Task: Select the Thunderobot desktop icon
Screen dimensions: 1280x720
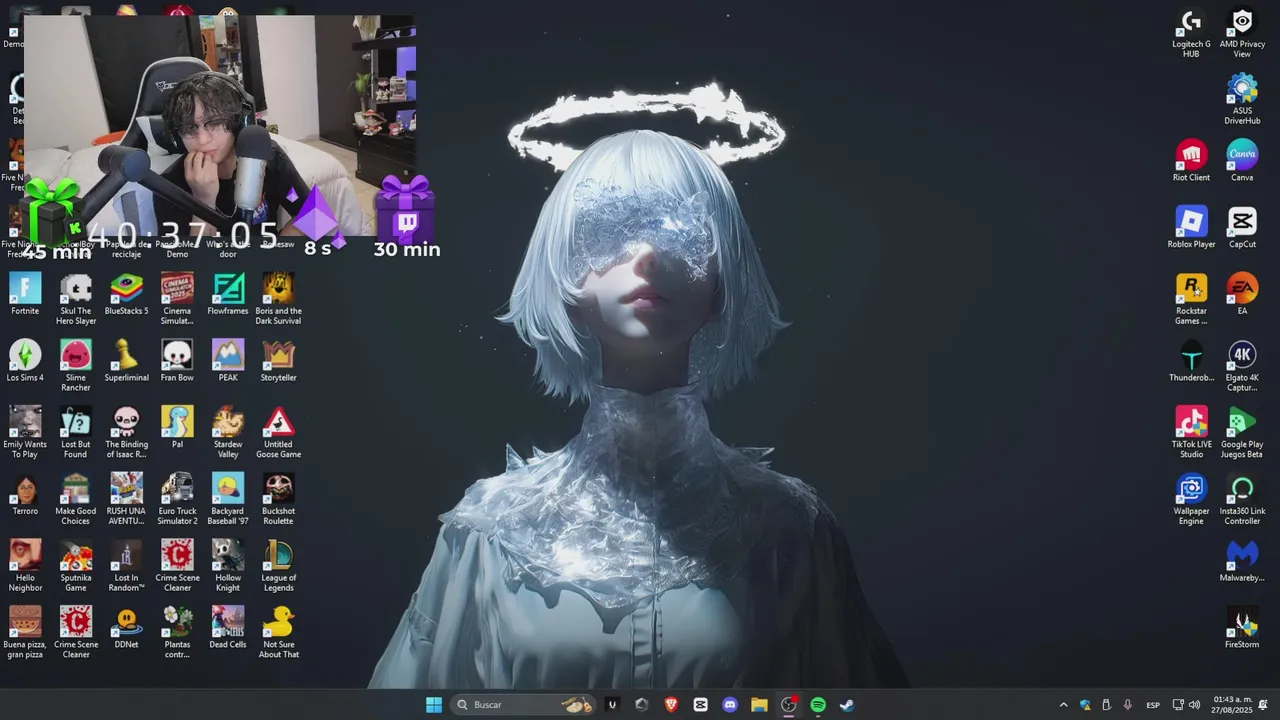Action: tap(1191, 361)
